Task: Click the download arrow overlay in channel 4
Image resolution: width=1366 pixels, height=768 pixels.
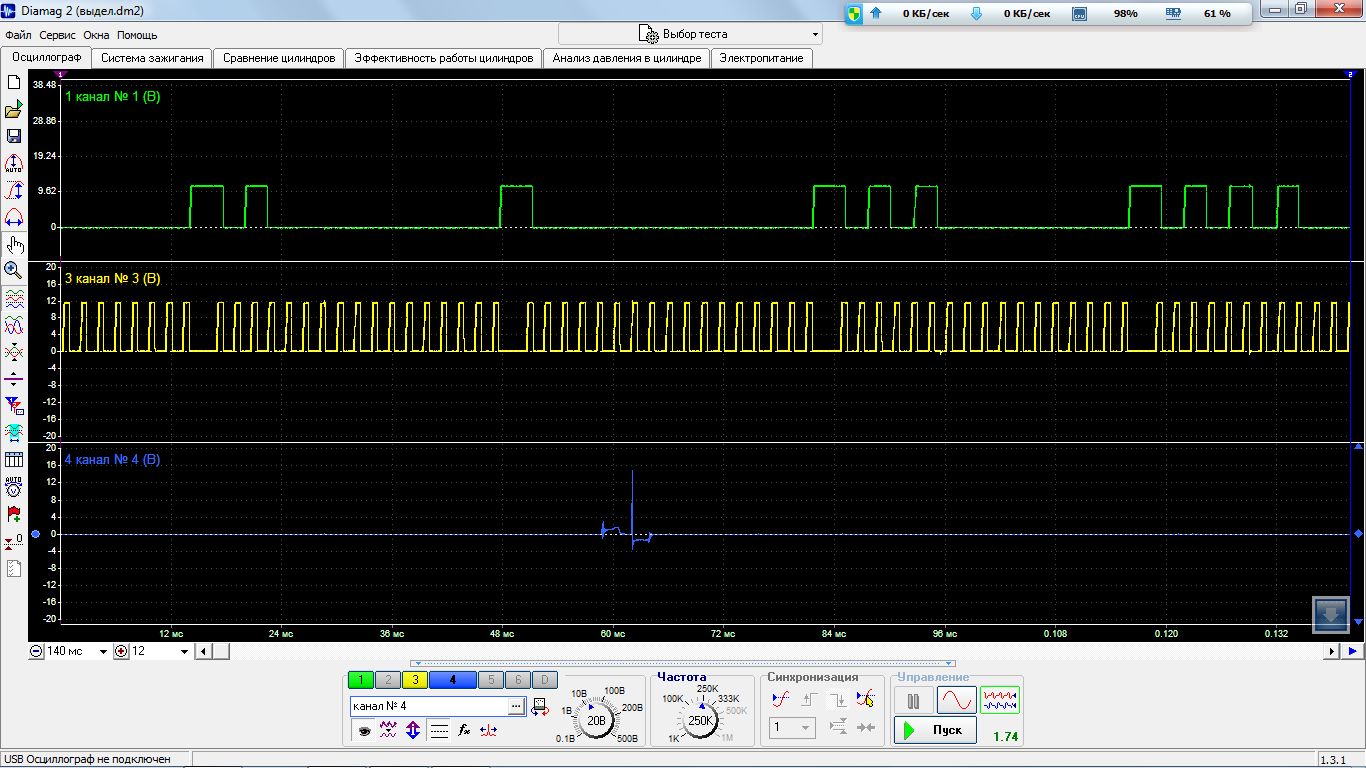Action: (1331, 615)
